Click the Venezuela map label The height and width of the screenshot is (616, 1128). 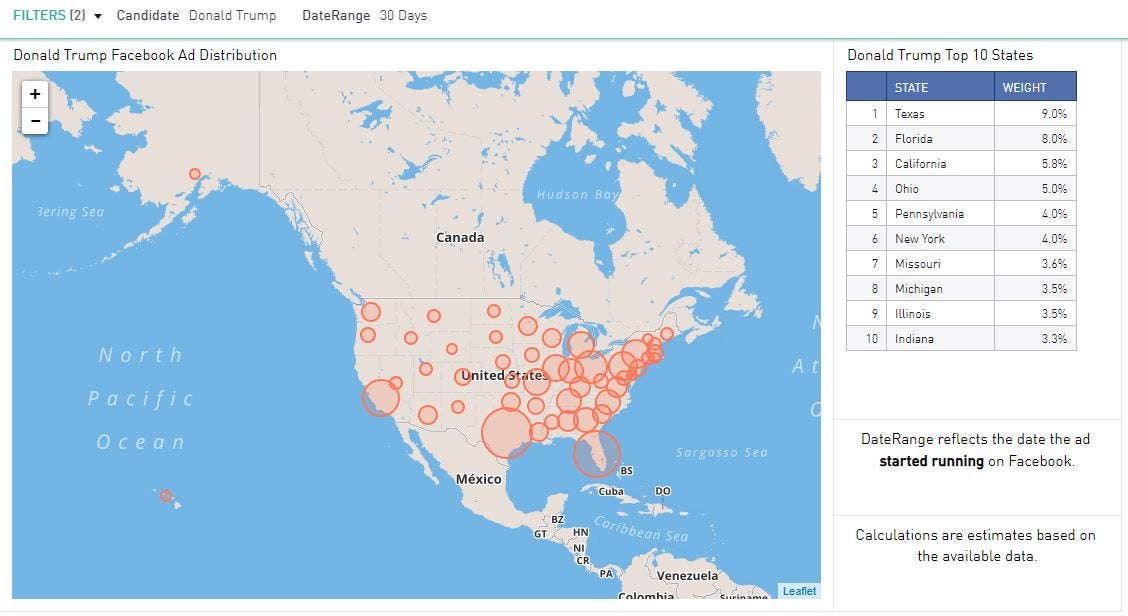(x=687, y=576)
